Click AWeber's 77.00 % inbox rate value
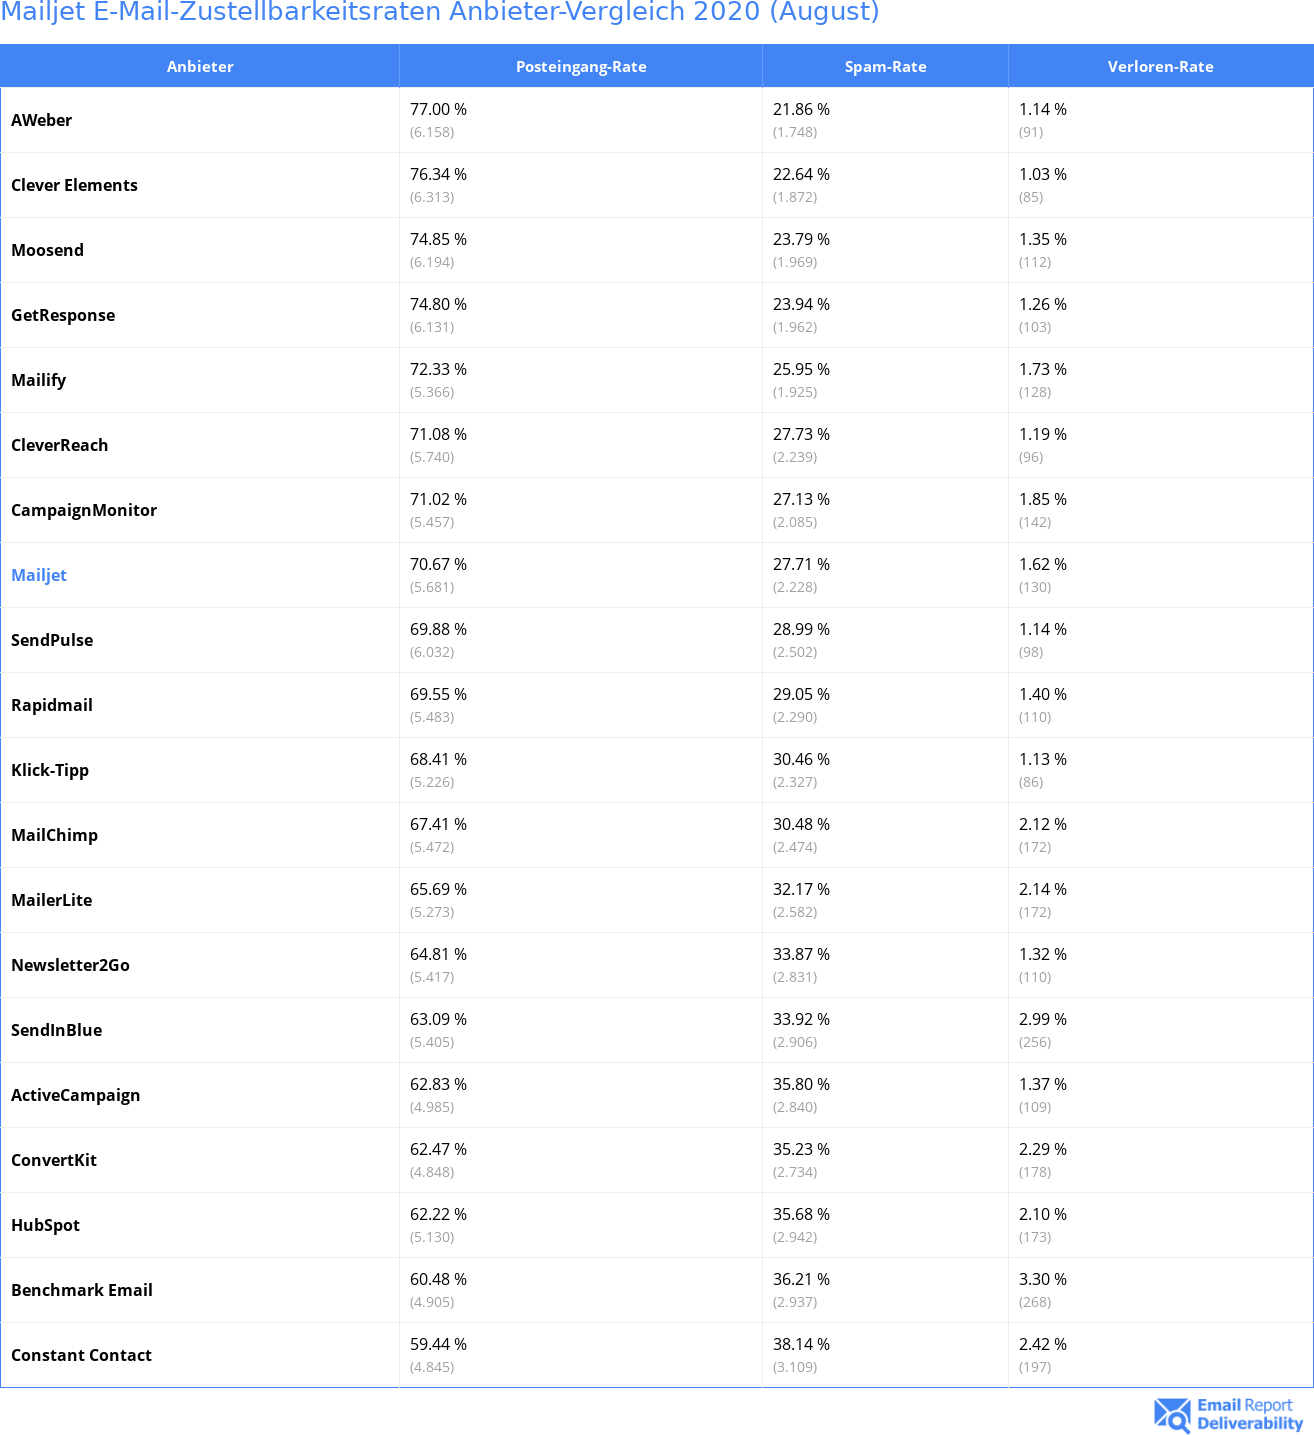The image size is (1314, 1435). click(438, 109)
